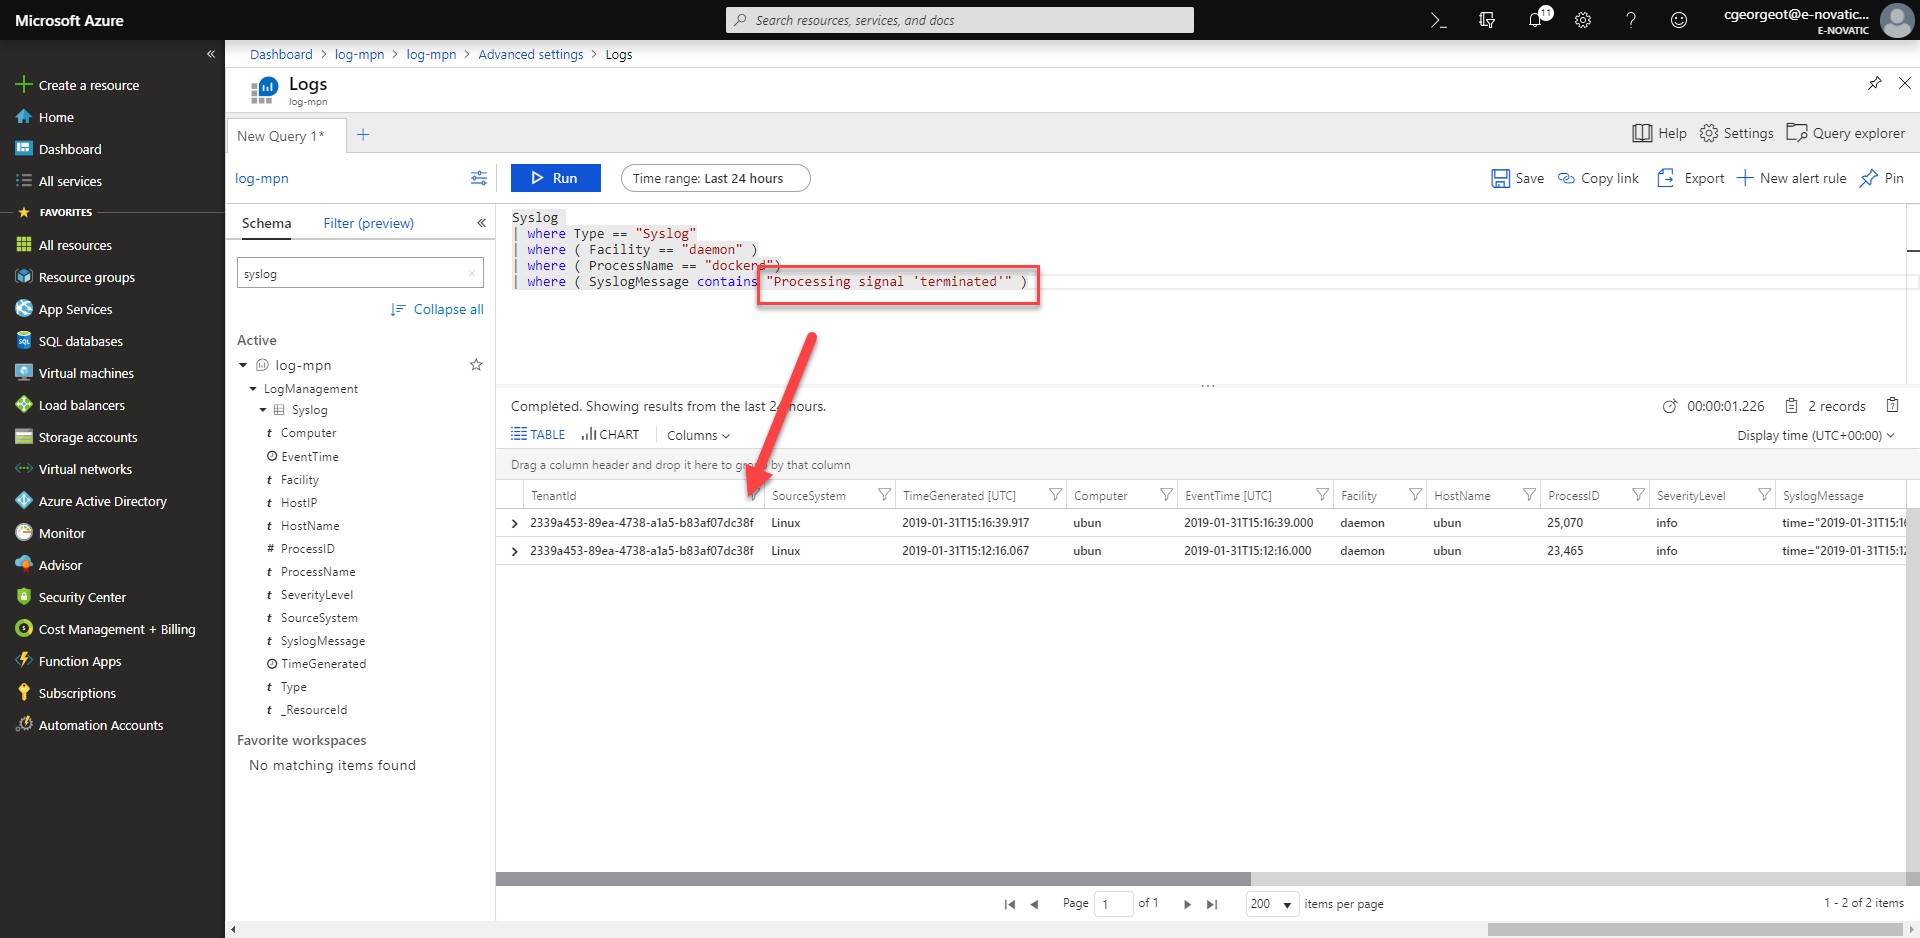Screen dimensions: 1920x938
Task: Click the Dashboard breadcrumb link
Action: point(281,54)
